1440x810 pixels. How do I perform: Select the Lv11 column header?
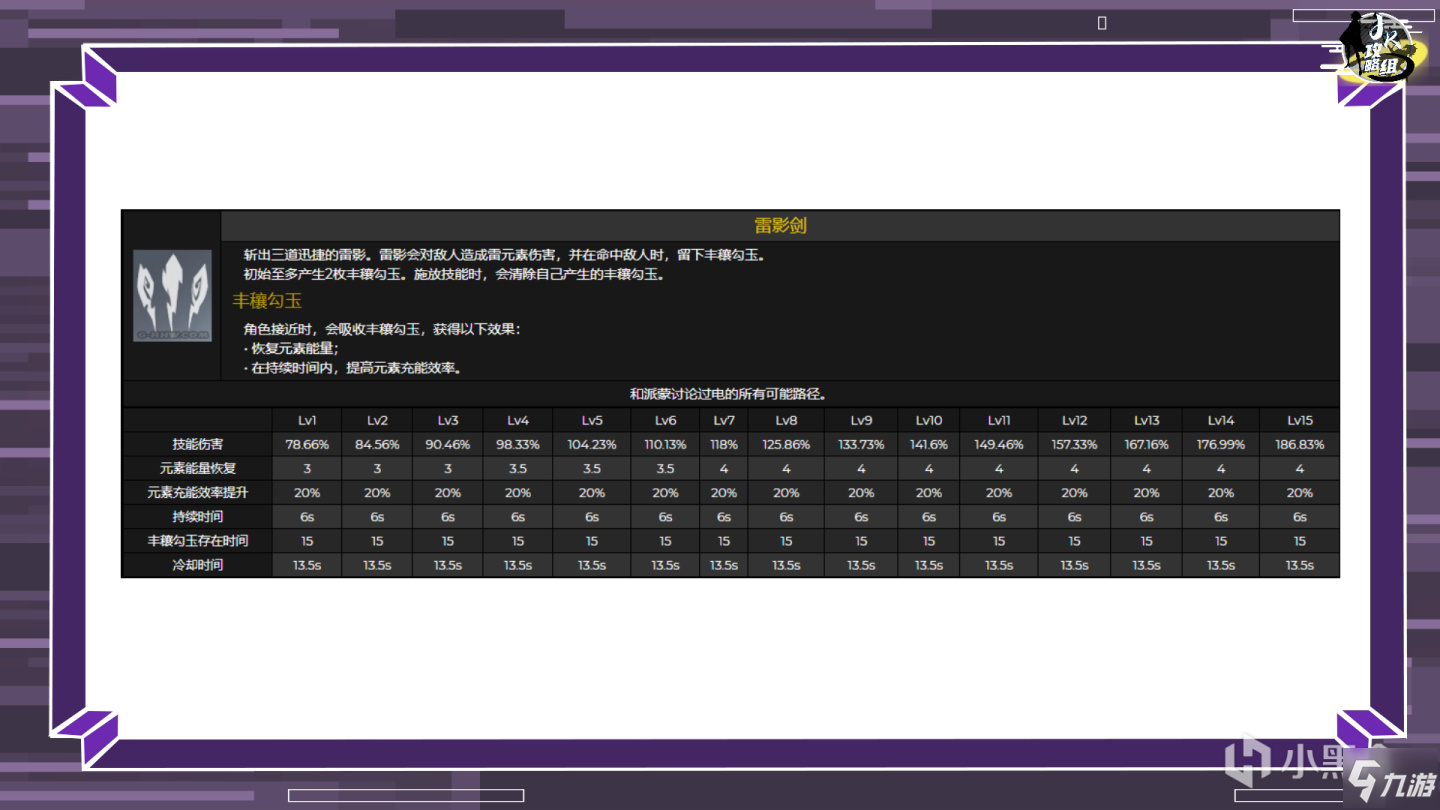[999, 421]
